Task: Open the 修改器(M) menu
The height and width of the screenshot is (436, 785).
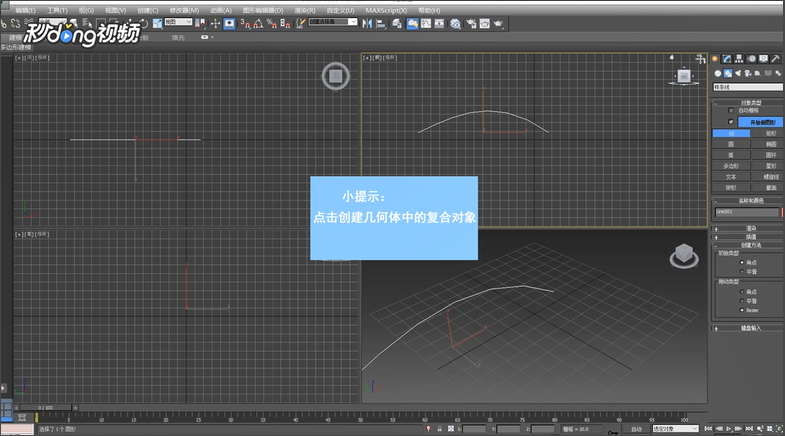Action: [x=184, y=10]
